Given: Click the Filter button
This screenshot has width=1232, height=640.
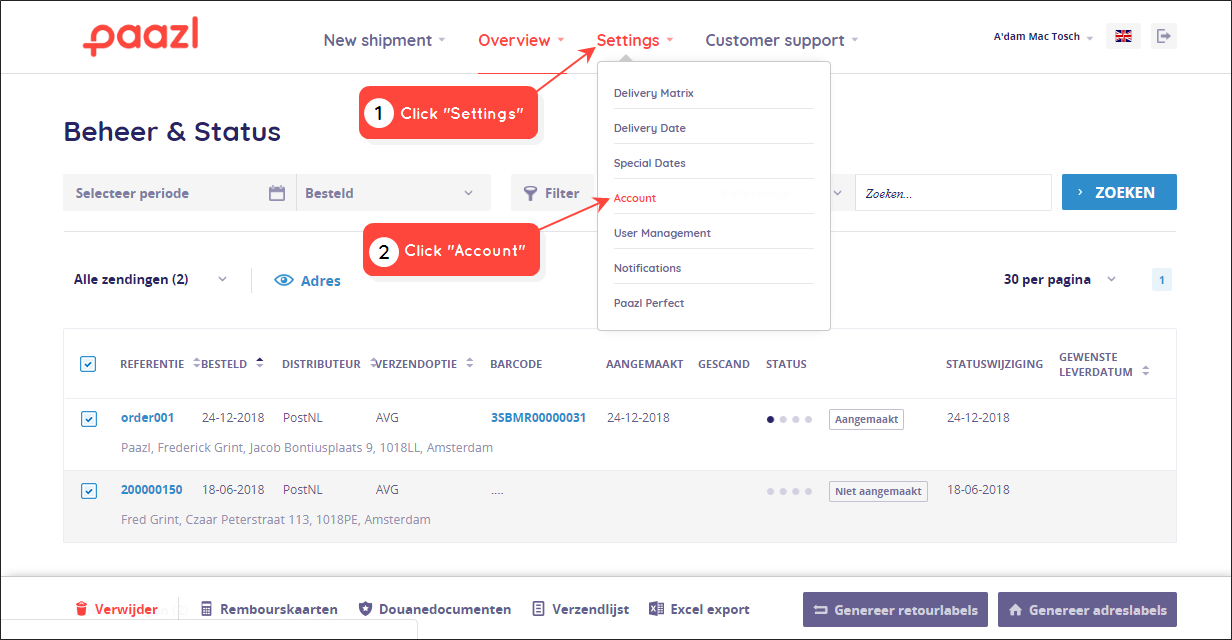Looking at the screenshot, I should point(553,193).
